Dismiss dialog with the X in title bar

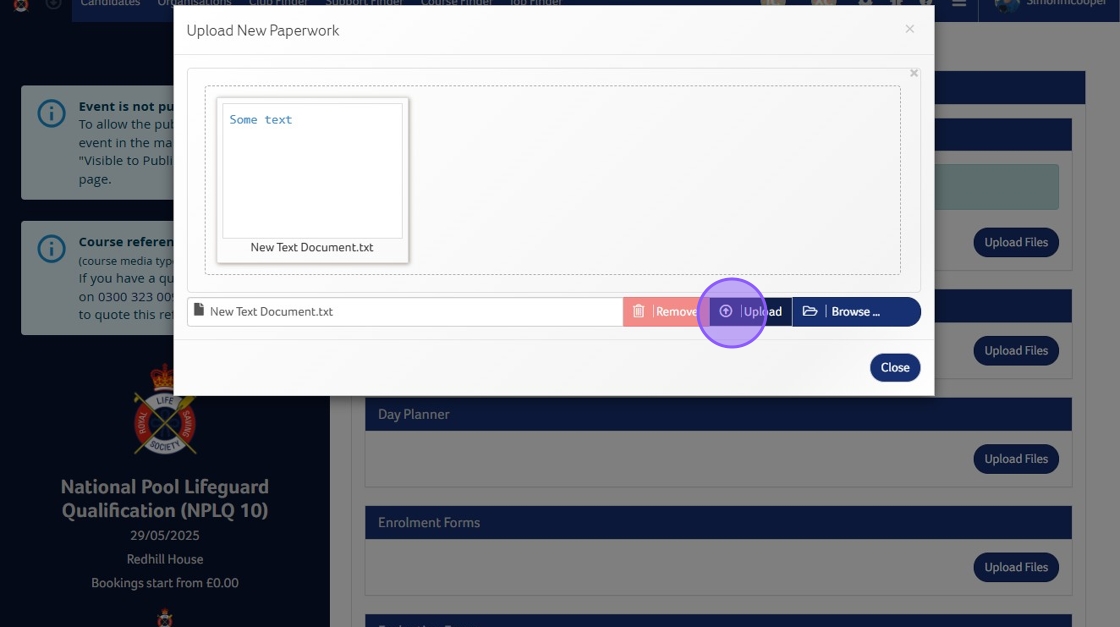click(x=909, y=29)
